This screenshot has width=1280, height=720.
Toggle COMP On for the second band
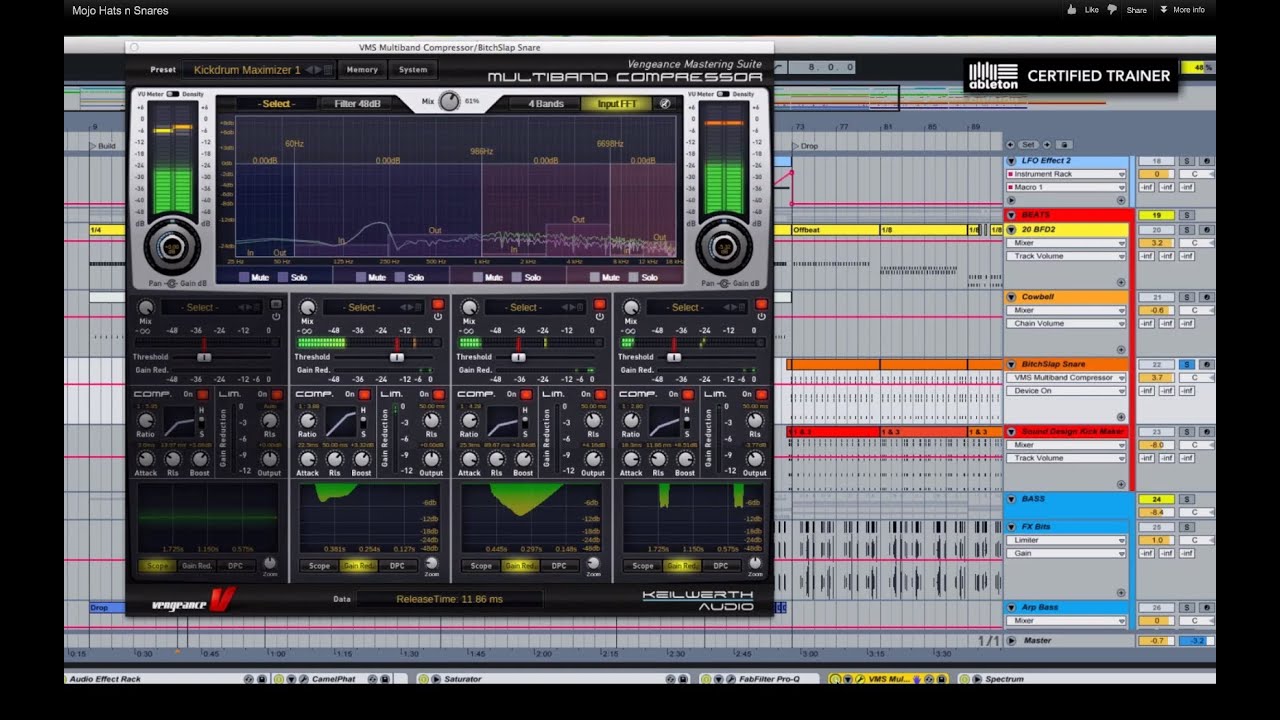364,394
